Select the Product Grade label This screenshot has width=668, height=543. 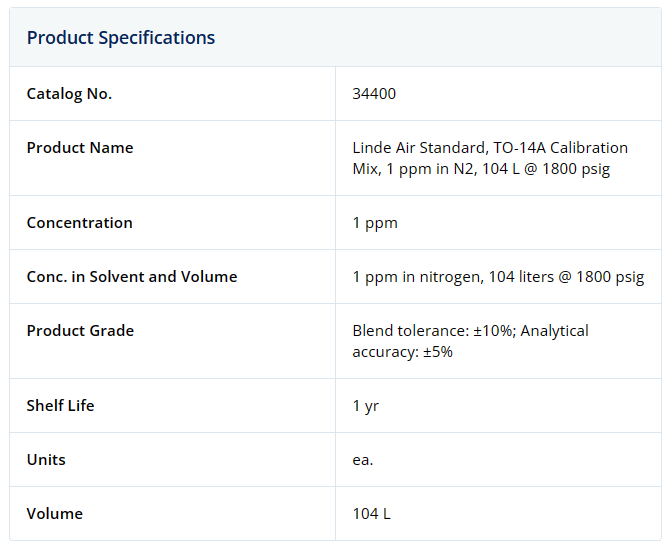coord(80,330)
